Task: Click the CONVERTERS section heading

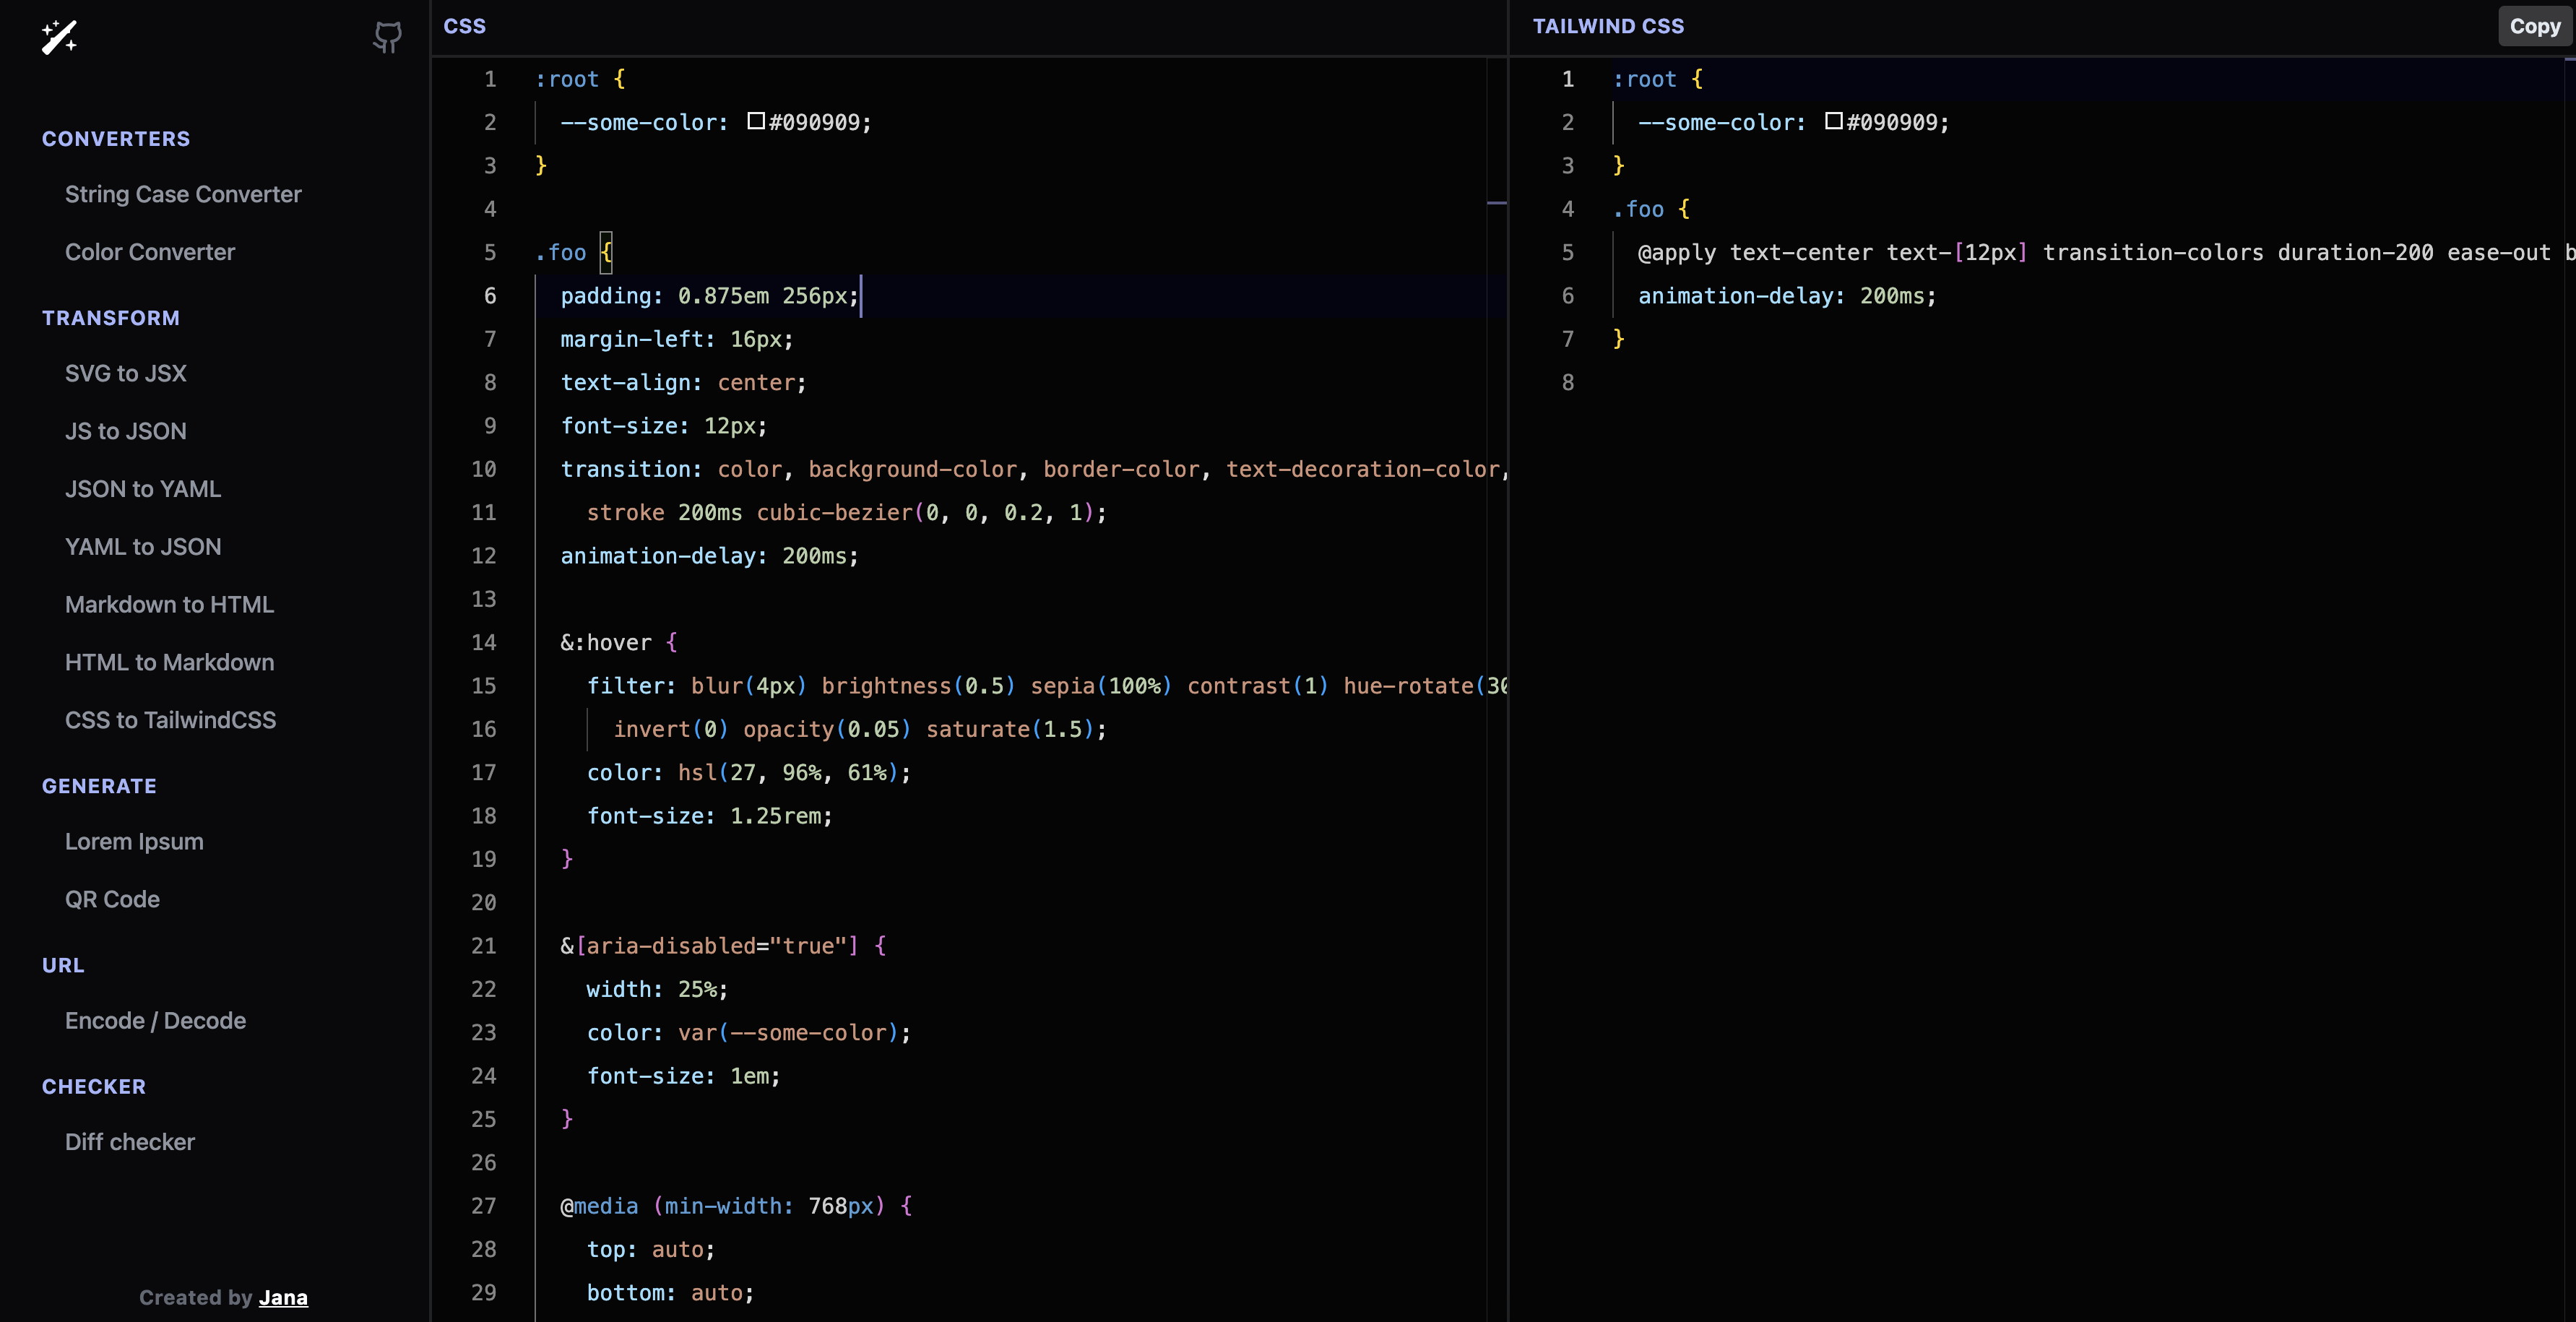Action: [116, 139]
